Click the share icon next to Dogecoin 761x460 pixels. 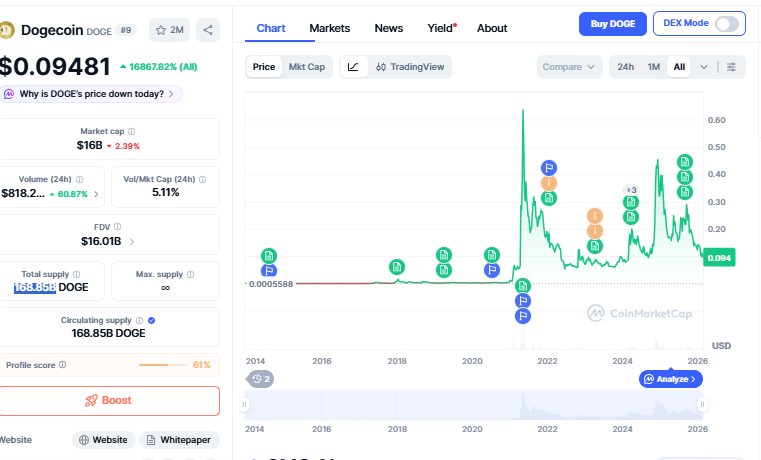pos(208,30)
